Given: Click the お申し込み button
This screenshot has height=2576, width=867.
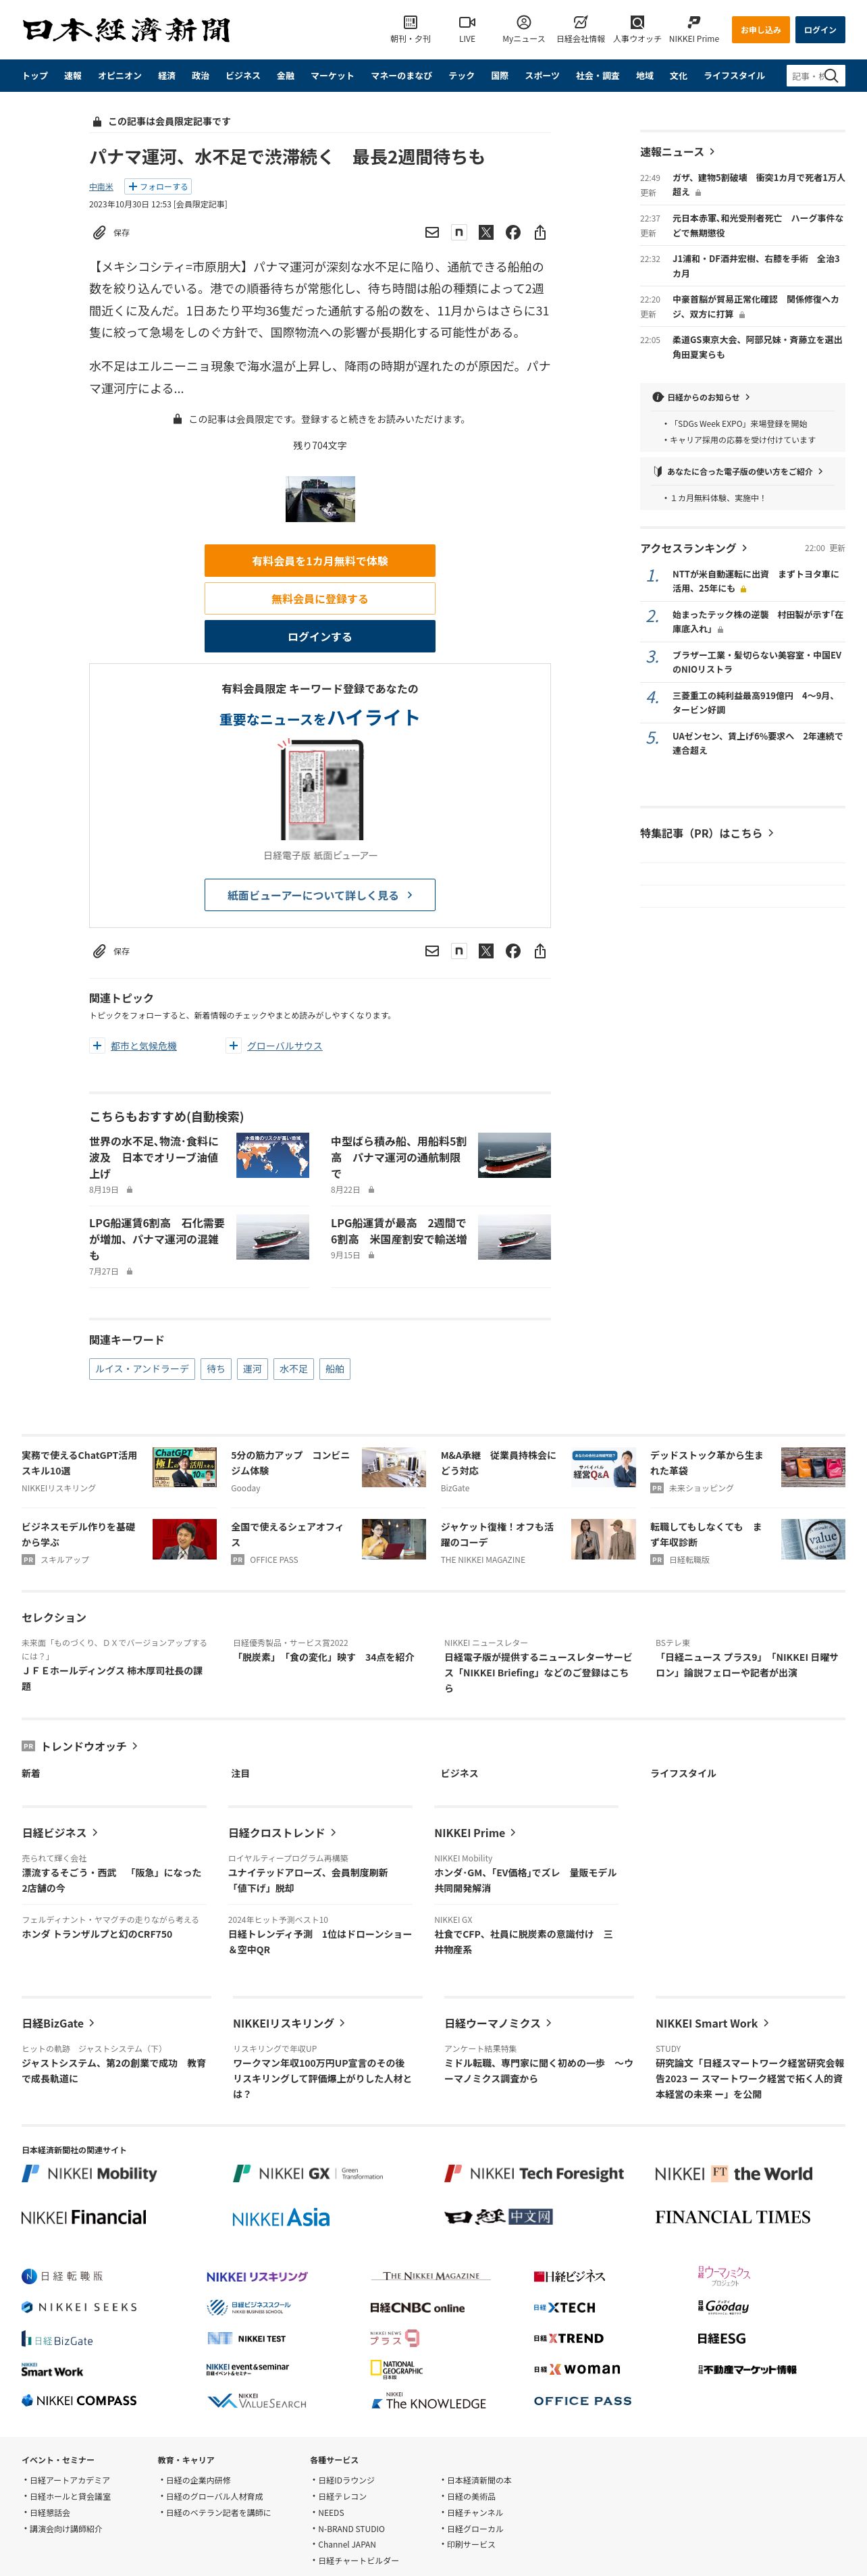Looking at the screenshot, I should click(761, 30).
